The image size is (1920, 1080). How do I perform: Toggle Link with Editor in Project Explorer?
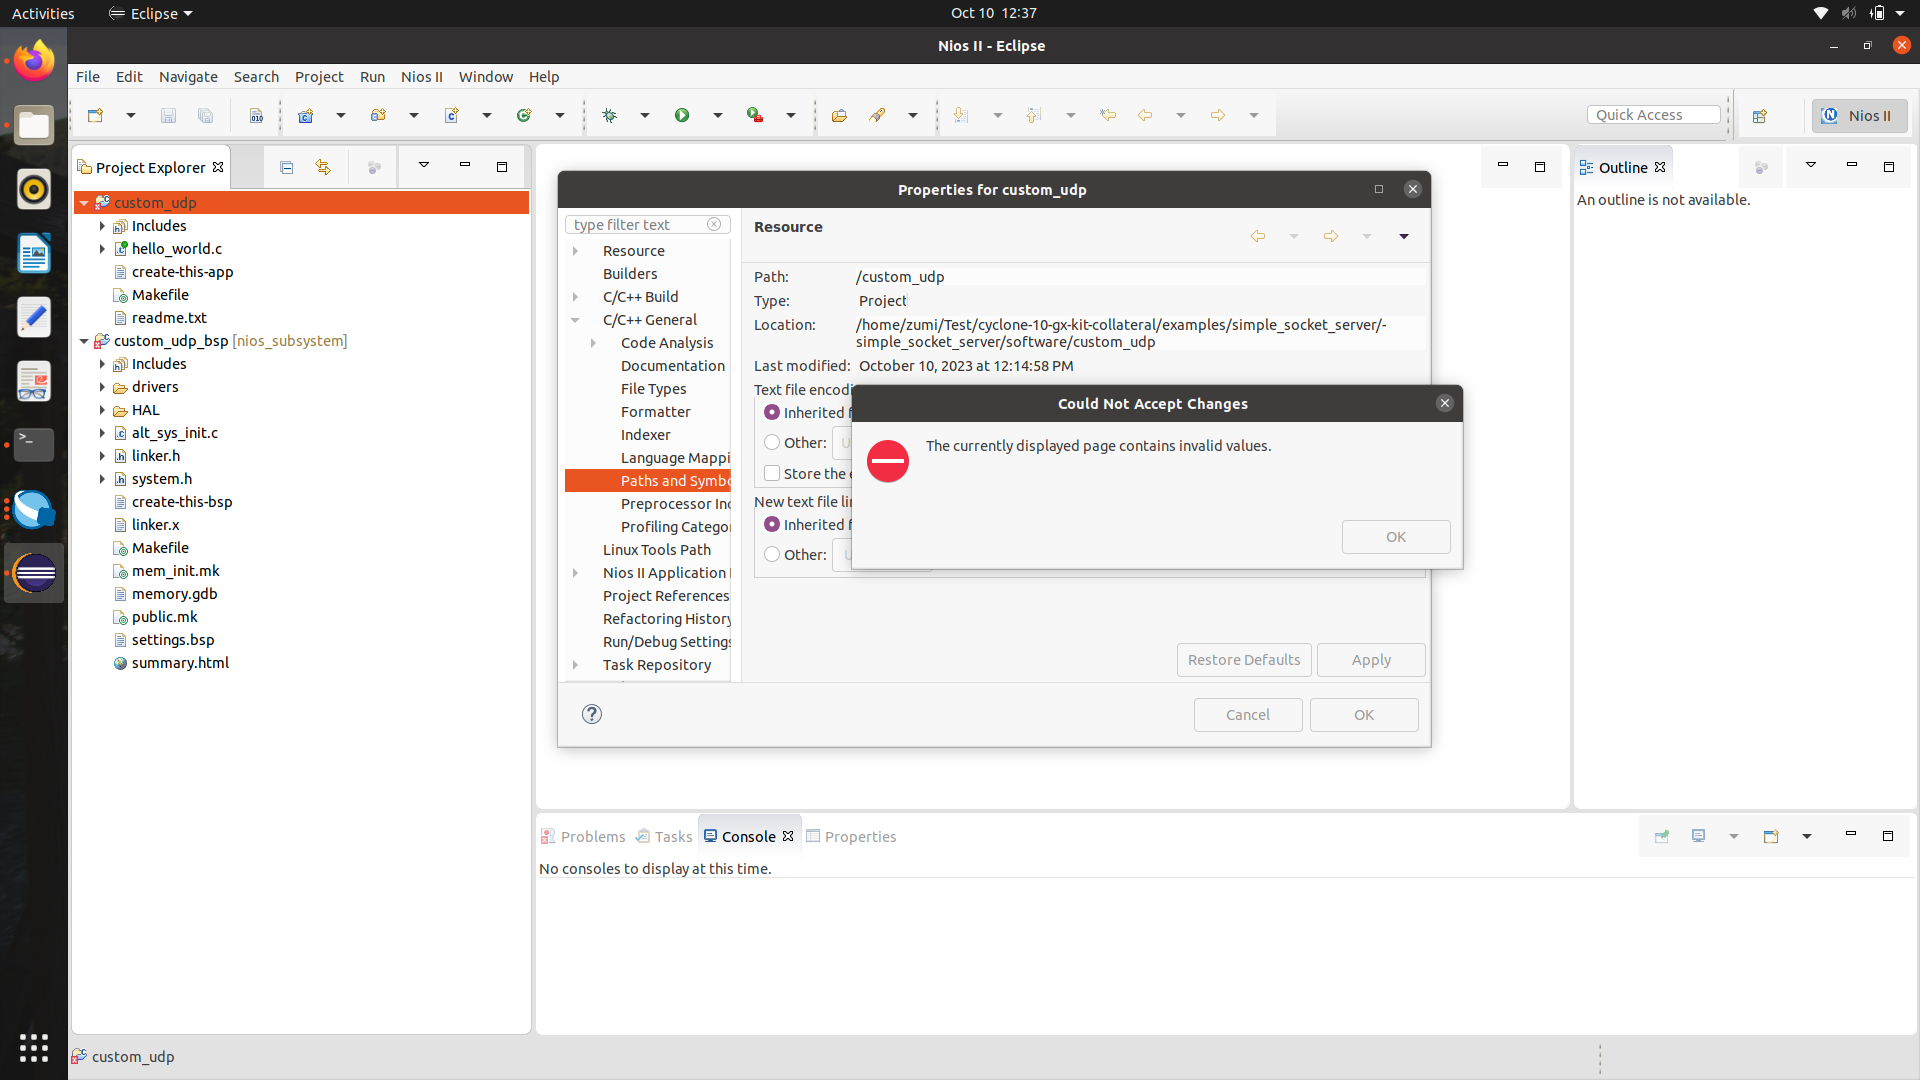click(x=323, y=167)
